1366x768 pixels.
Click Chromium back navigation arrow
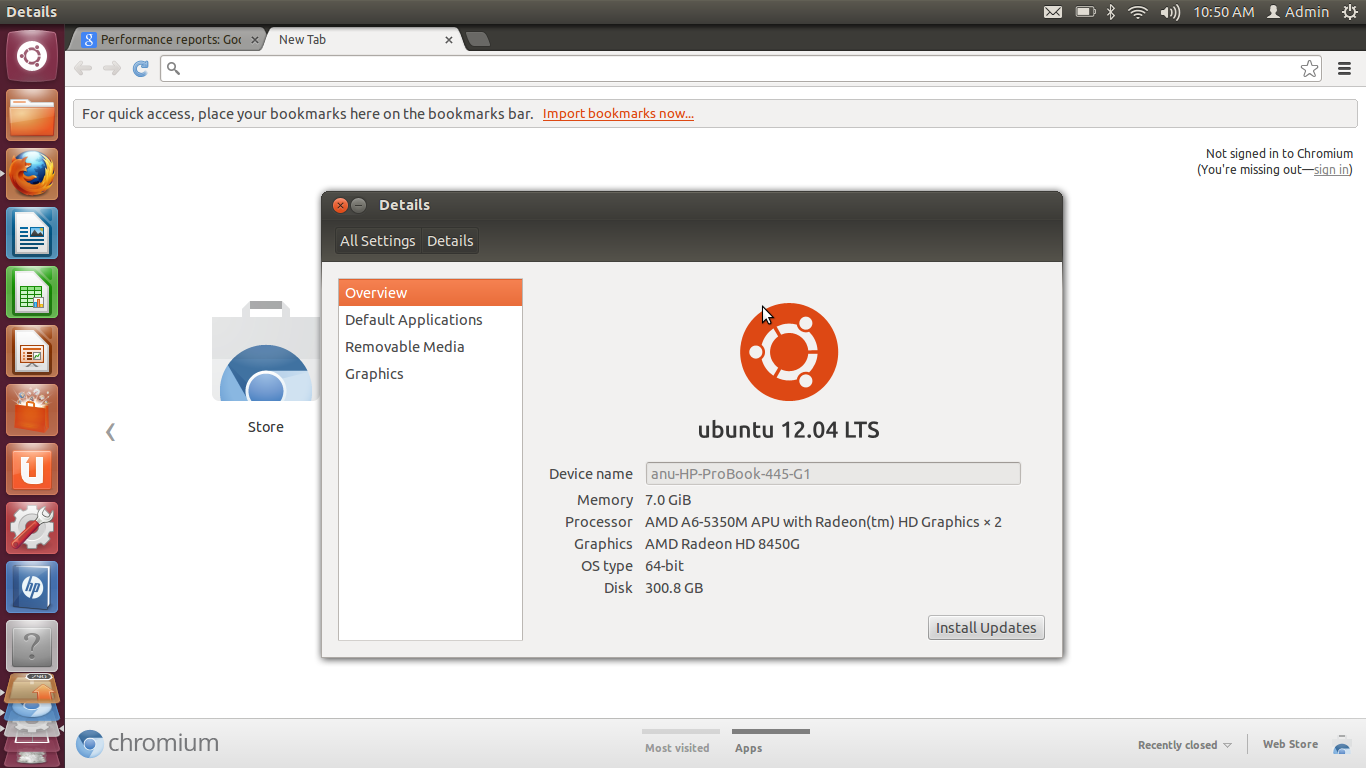[x=83, y=68]
